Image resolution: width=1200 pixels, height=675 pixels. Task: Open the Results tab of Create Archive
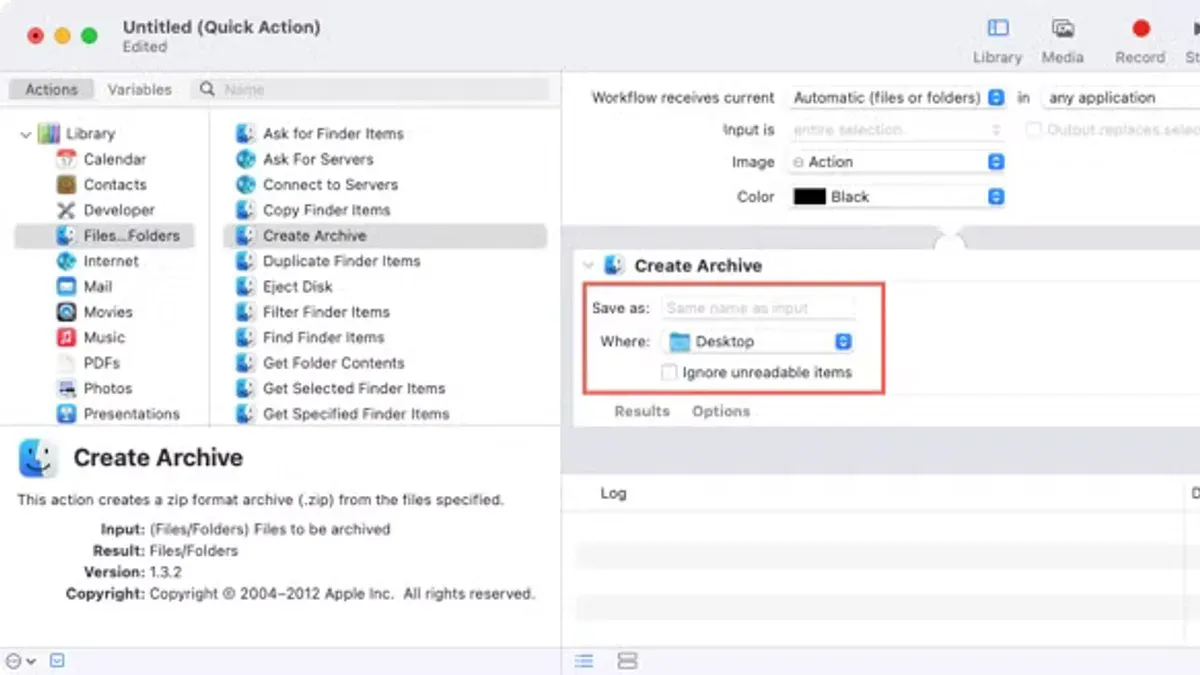[642, 411]
